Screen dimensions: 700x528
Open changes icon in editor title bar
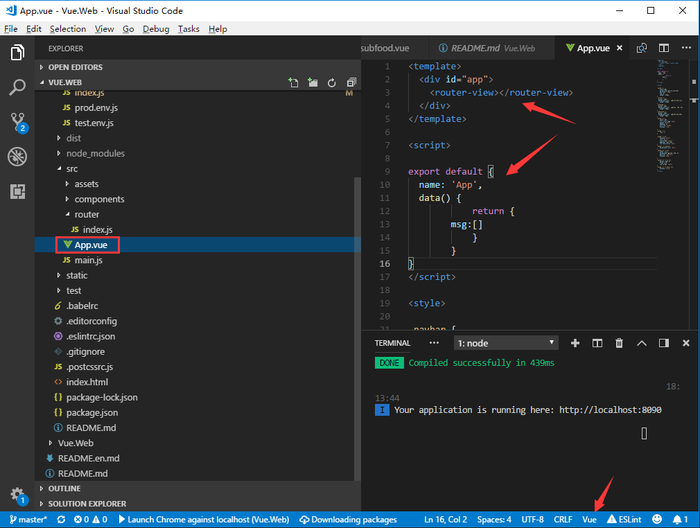click(x=642, y=48)
